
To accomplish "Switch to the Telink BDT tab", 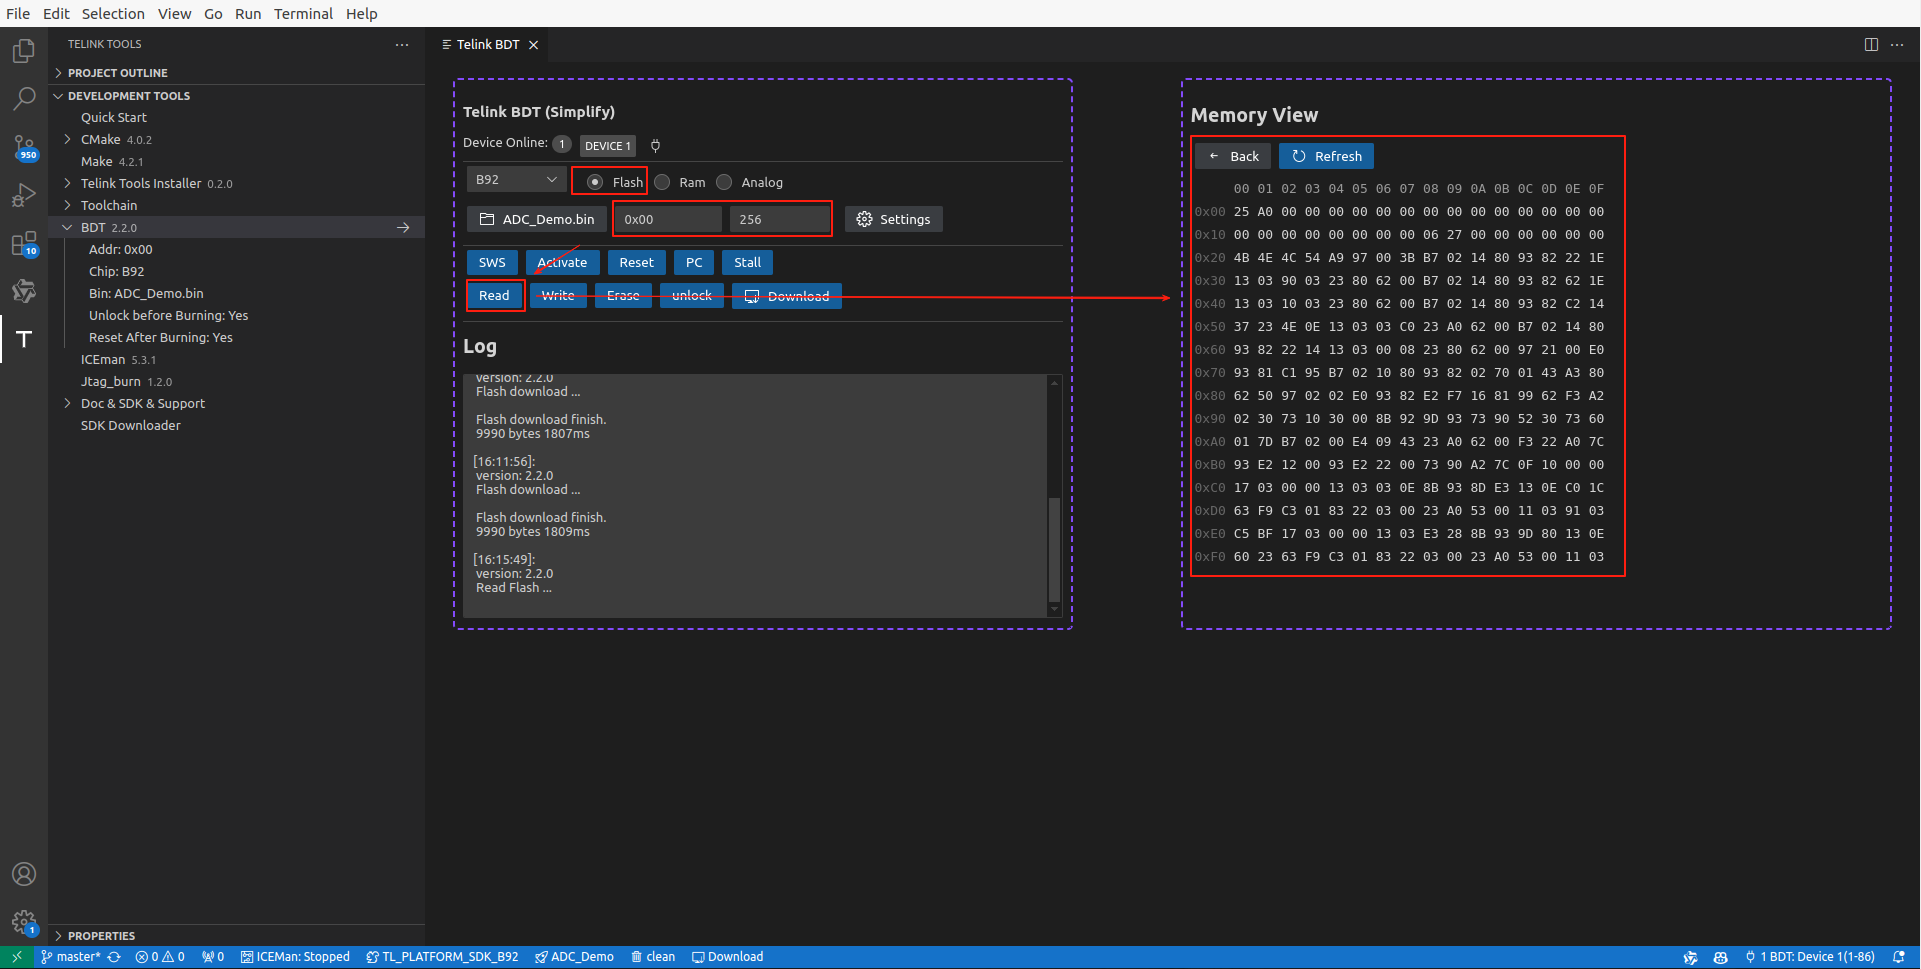I will point(488,45).
